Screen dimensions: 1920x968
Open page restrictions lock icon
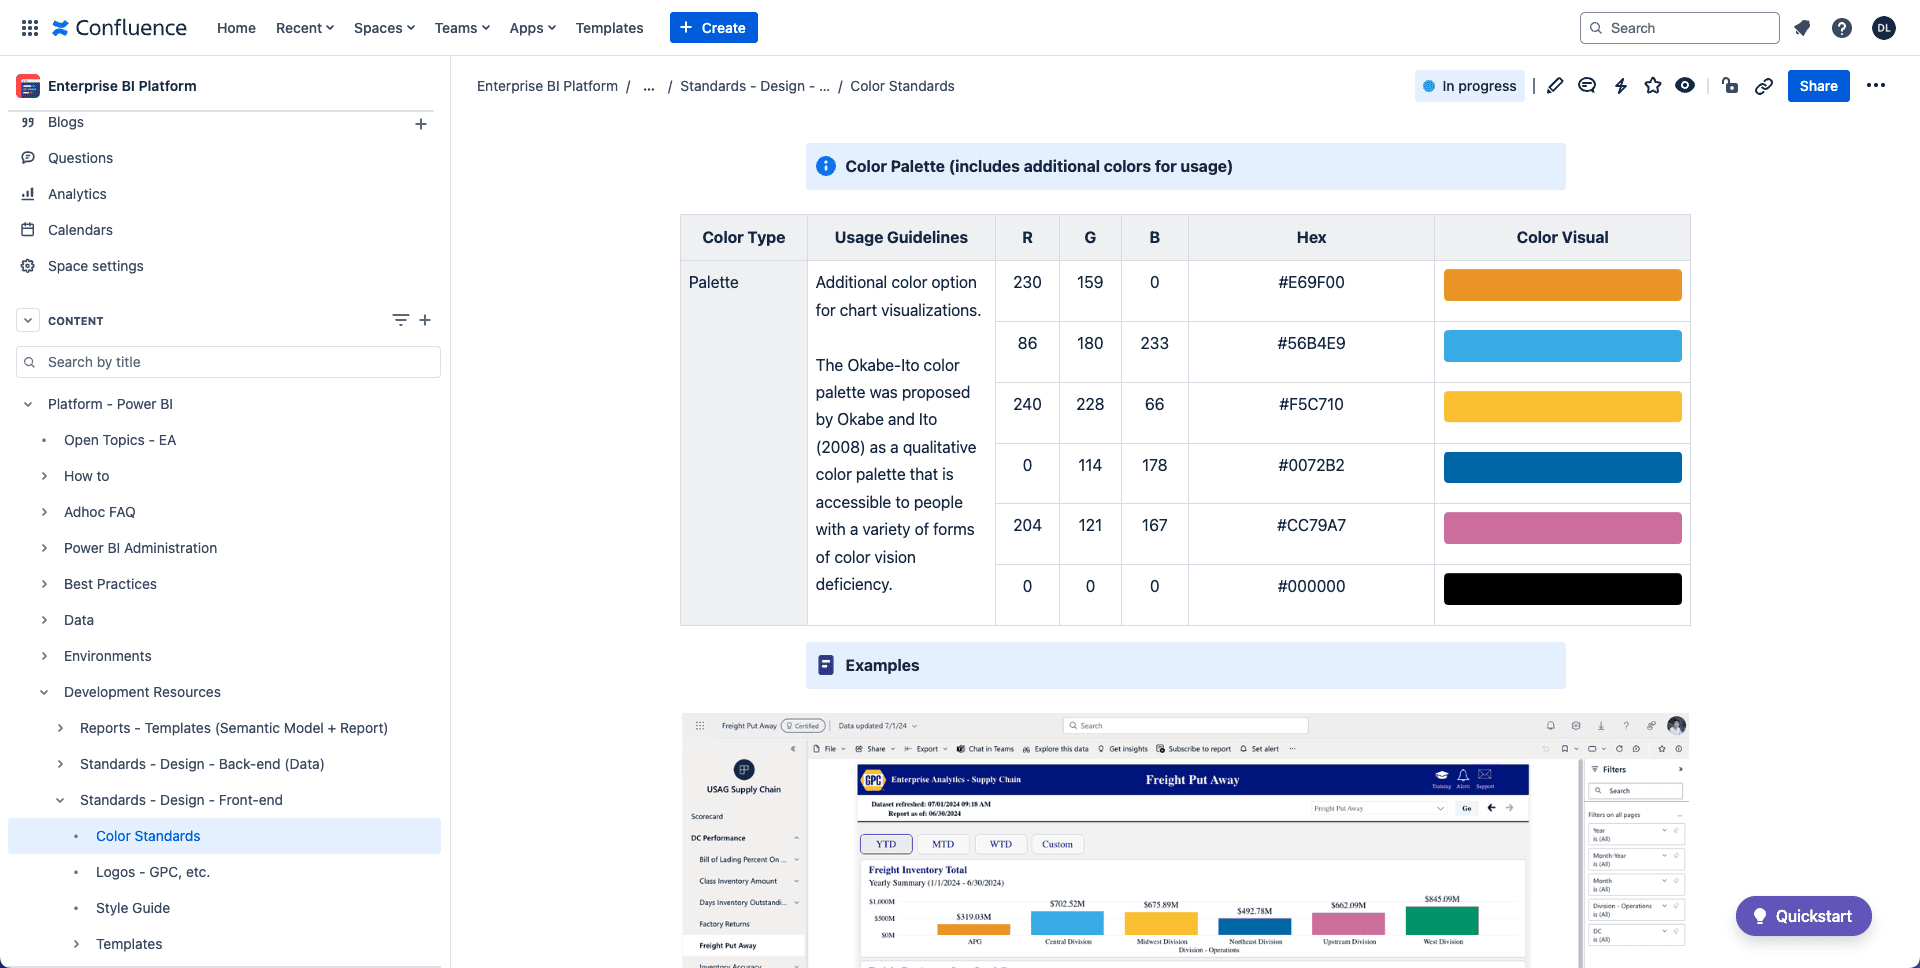click(x=1730, y=86)
